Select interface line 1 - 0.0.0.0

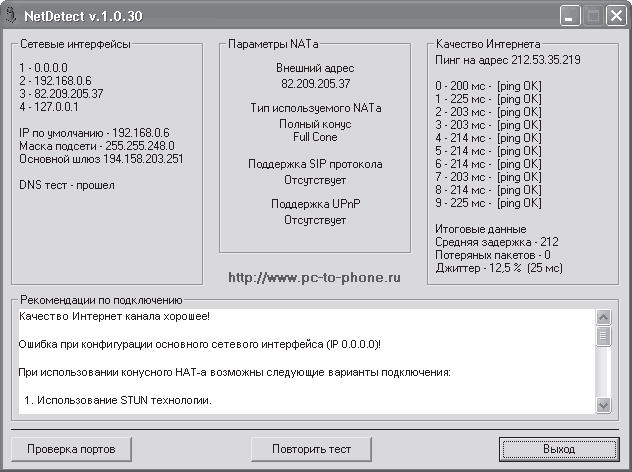pyautogui.click(x=44, y=68)
